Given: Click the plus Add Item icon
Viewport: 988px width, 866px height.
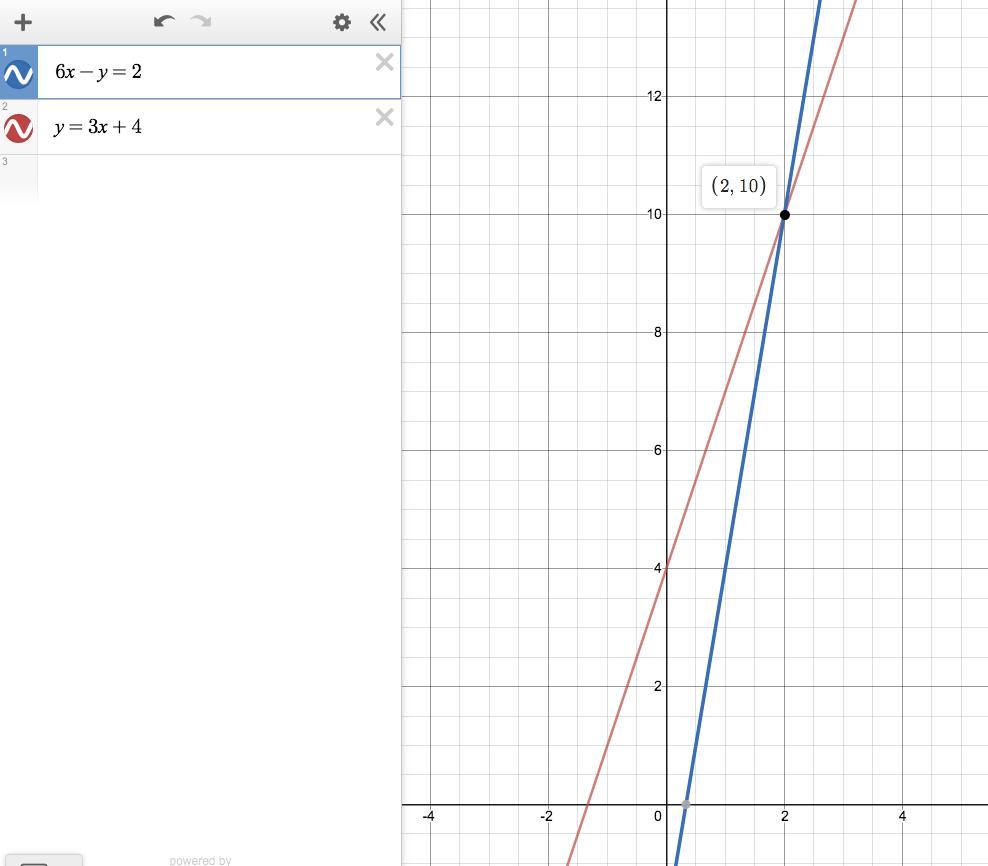Looking at the screenshot, I should point(23,23).
